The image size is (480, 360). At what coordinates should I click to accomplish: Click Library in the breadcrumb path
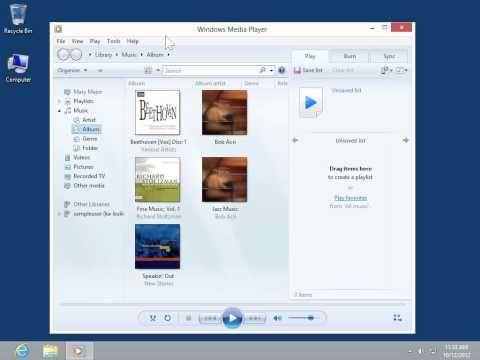[x=103, y=54]
